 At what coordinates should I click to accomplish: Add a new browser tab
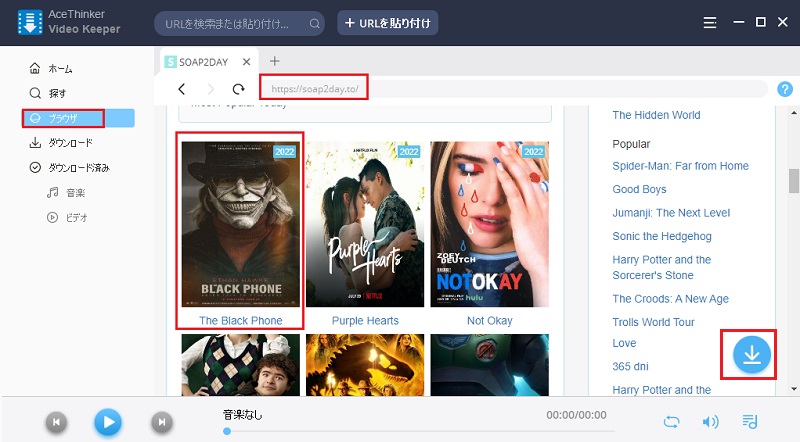tap(274, 61)
